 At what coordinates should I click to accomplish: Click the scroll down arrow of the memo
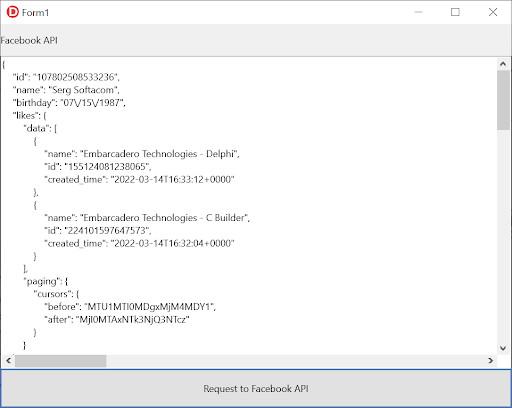pos(503,348)
